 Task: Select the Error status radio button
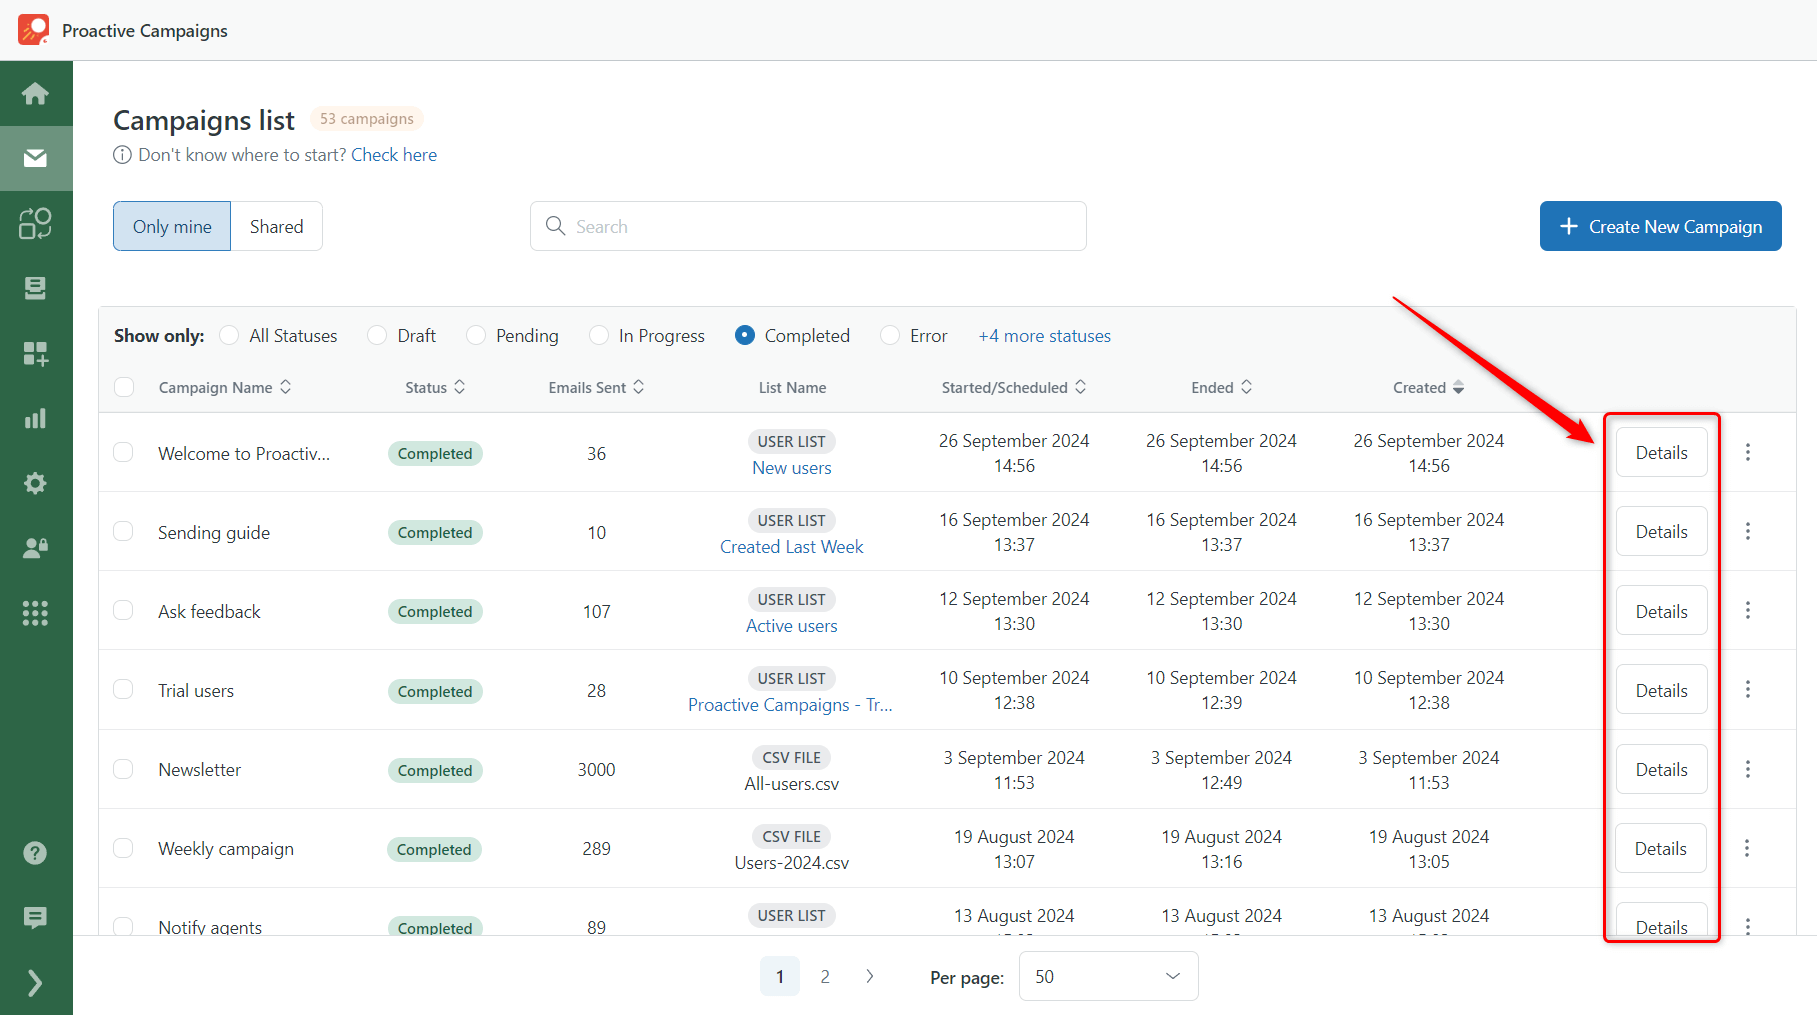coord(890,335)
